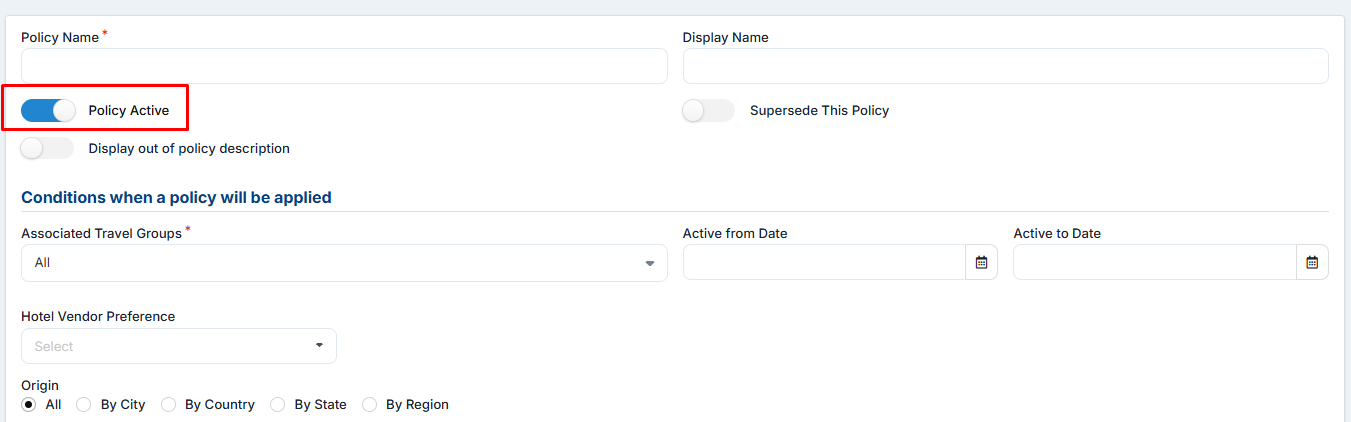Click into the Display Name field
This screenshot has width=1351, height=422.
click(x=1005, y=66)
